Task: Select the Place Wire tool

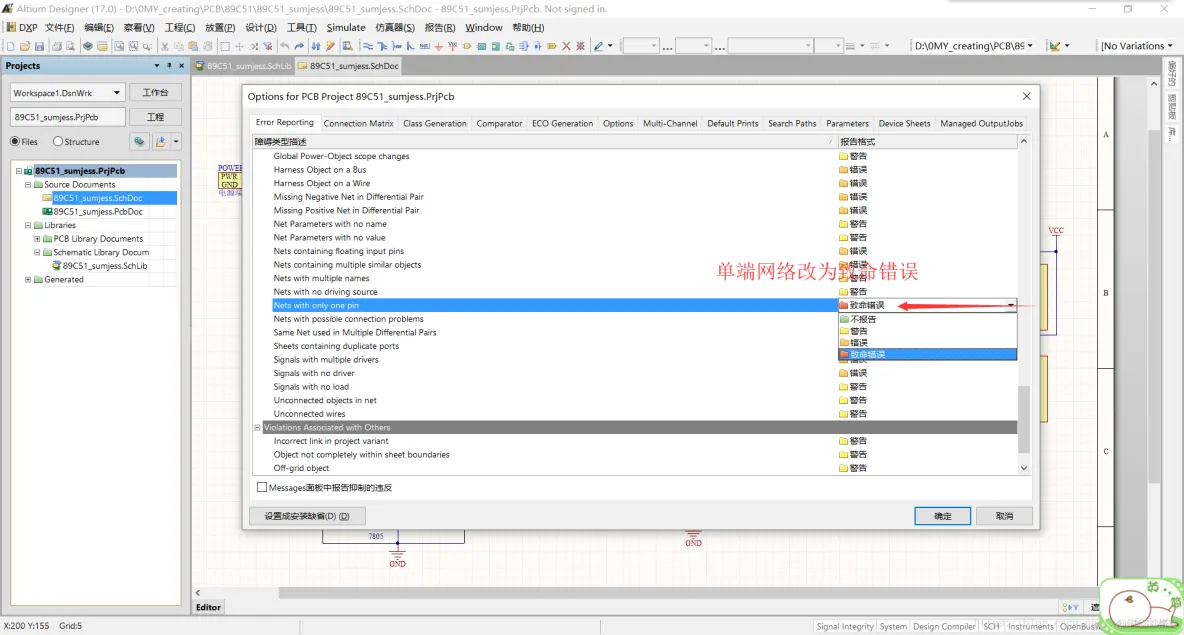Action: 368,46
